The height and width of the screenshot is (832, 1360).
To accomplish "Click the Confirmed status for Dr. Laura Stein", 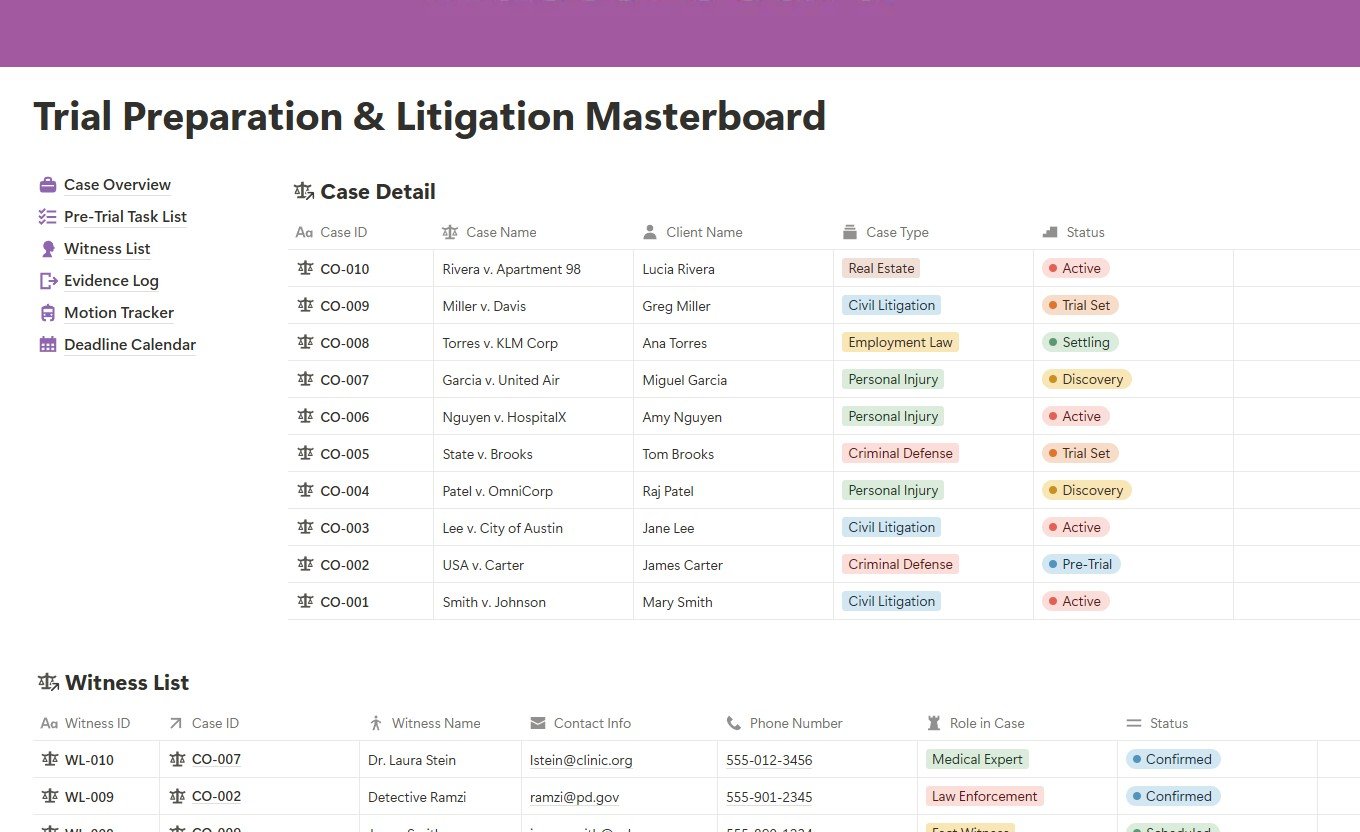I will pyautogui.click(x=1173, y=759).
